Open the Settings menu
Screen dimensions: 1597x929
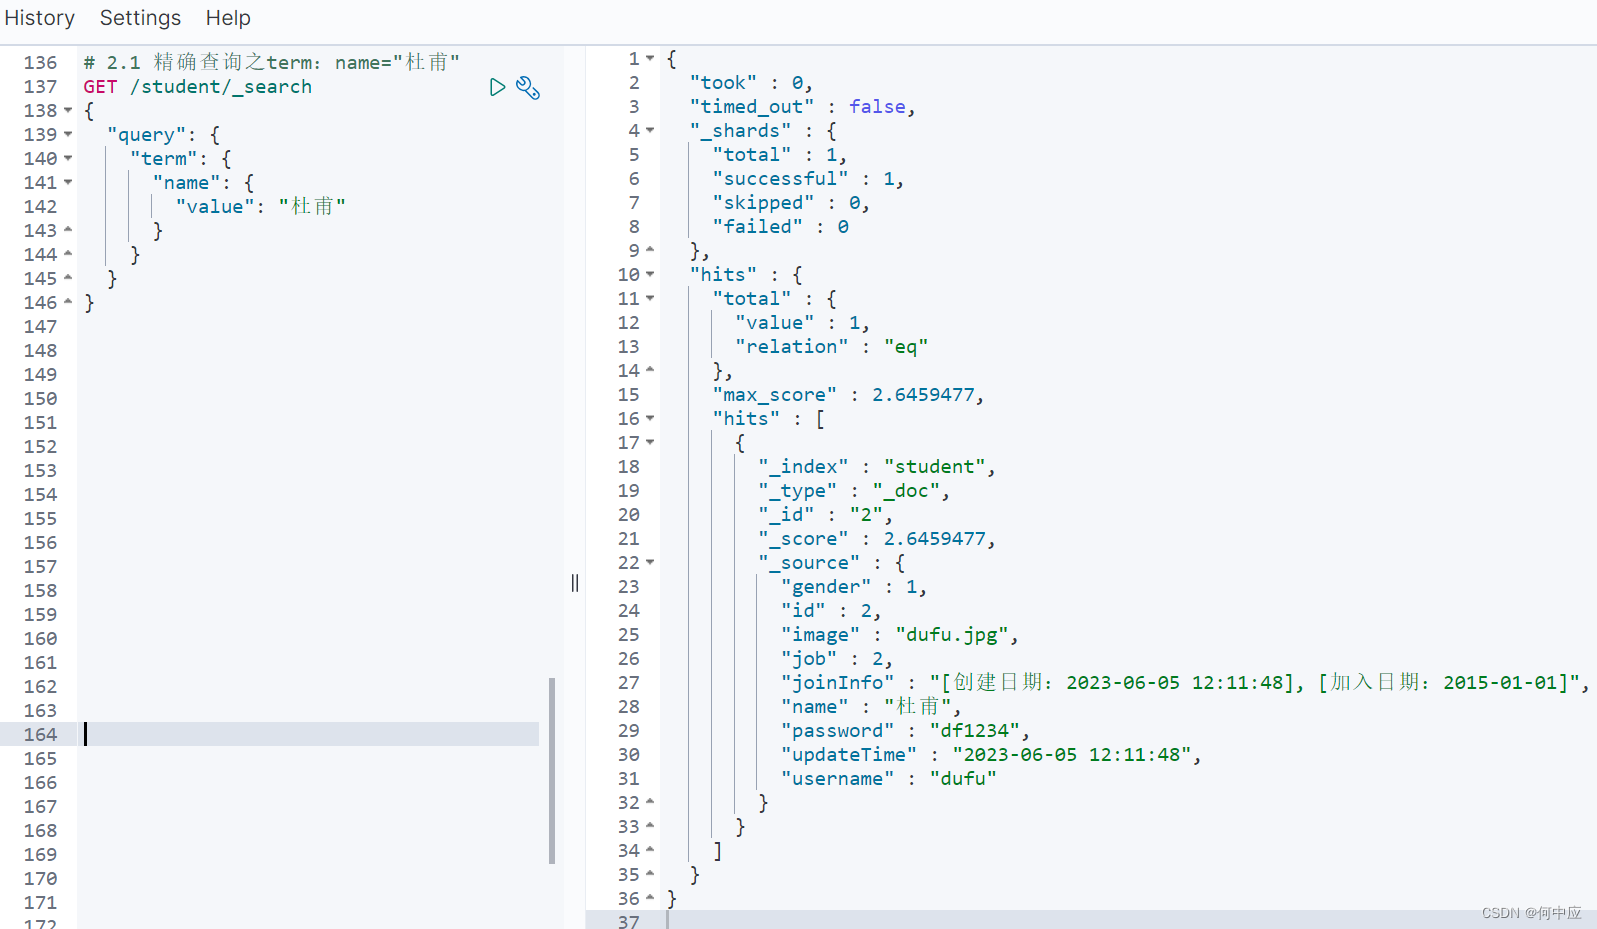140,18
